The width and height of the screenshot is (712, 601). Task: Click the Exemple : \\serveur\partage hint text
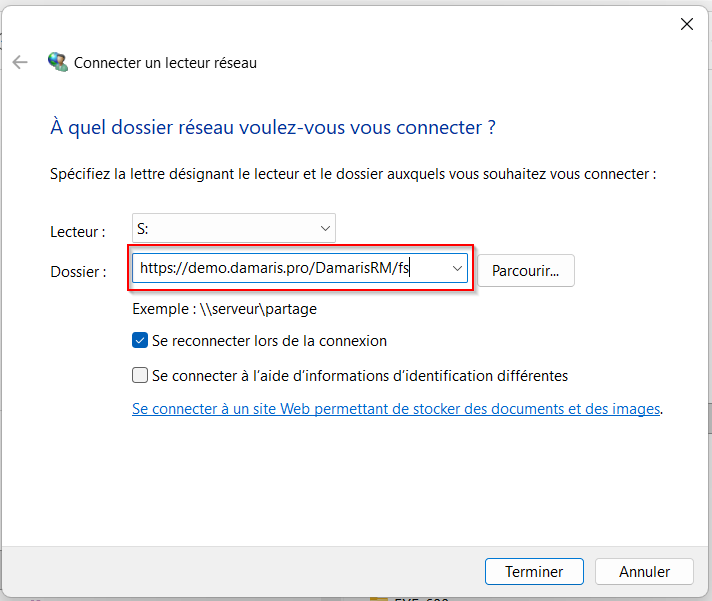click(x=224, y=310)
